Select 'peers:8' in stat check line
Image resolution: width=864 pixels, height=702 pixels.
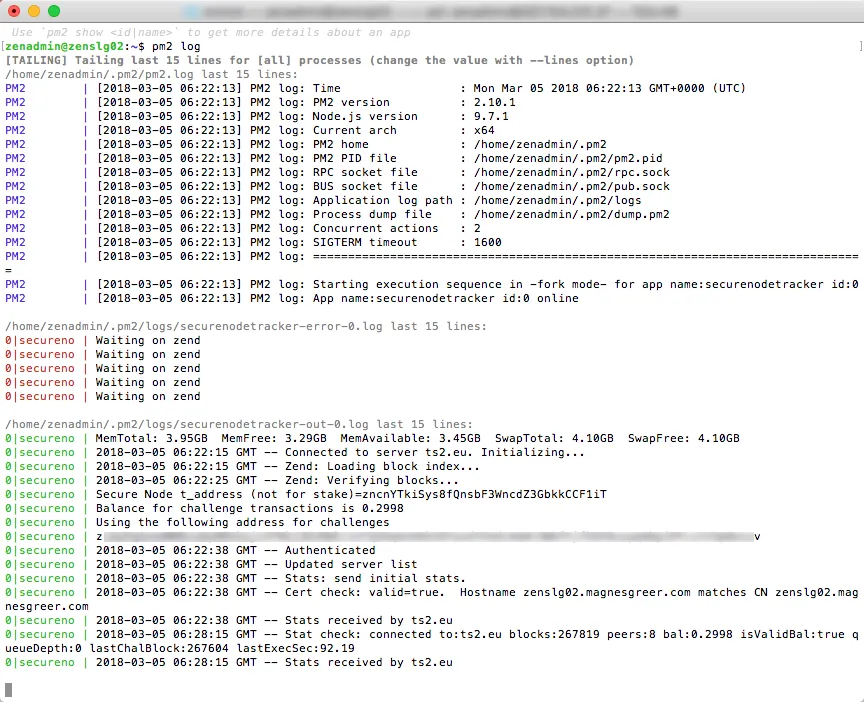coord(631,635)
